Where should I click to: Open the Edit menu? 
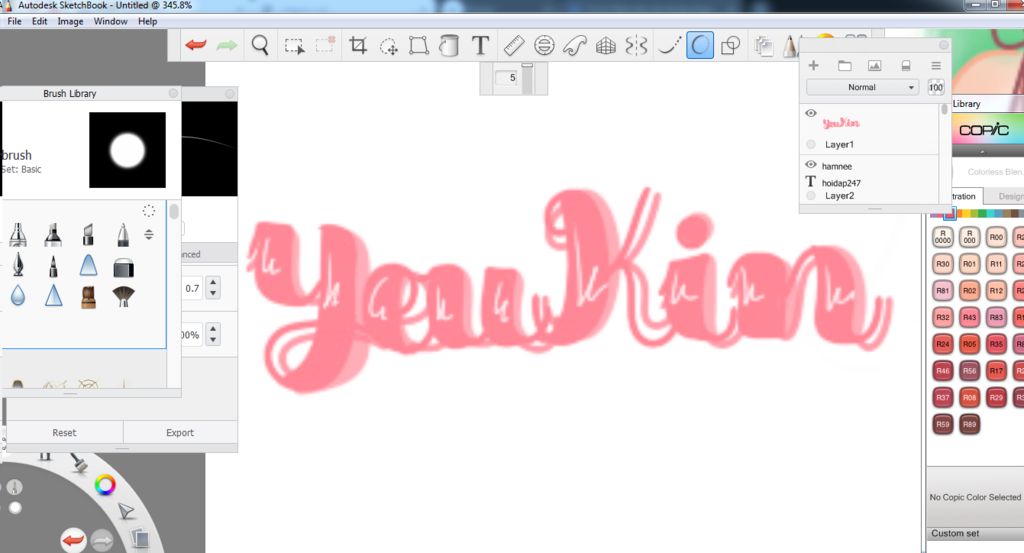click(40, 21)
